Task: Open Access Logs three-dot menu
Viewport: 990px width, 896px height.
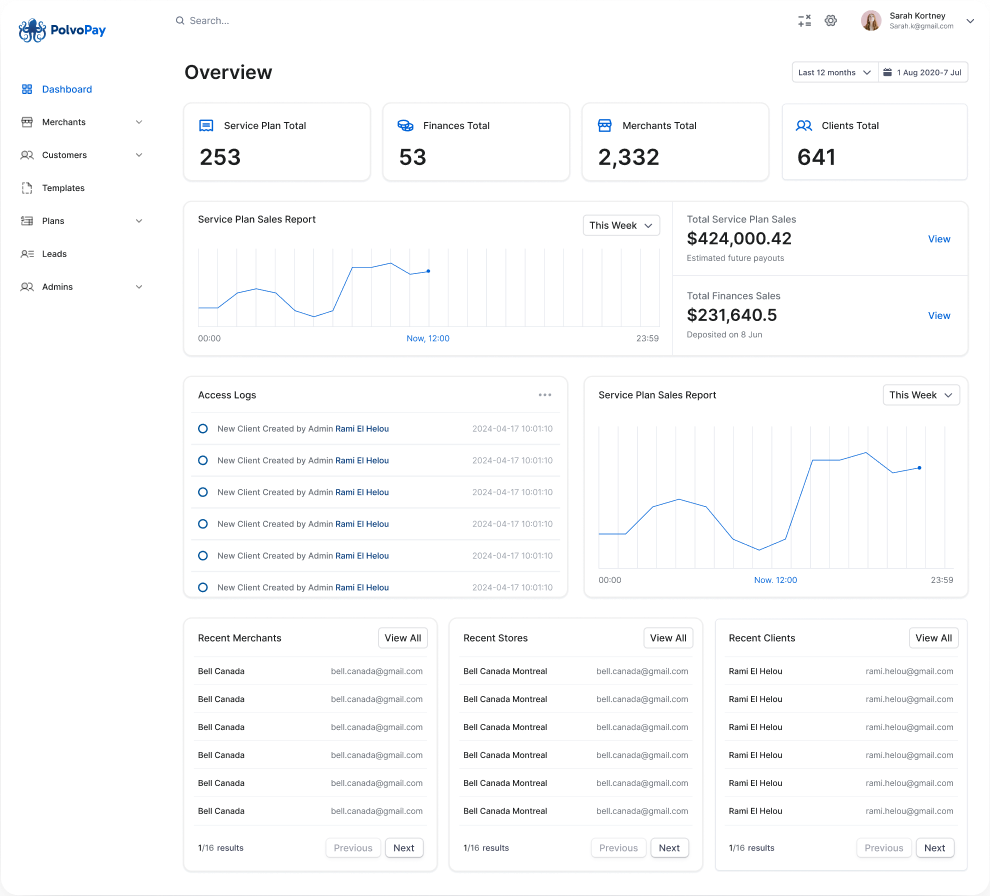Action: [x=545, y=395]
